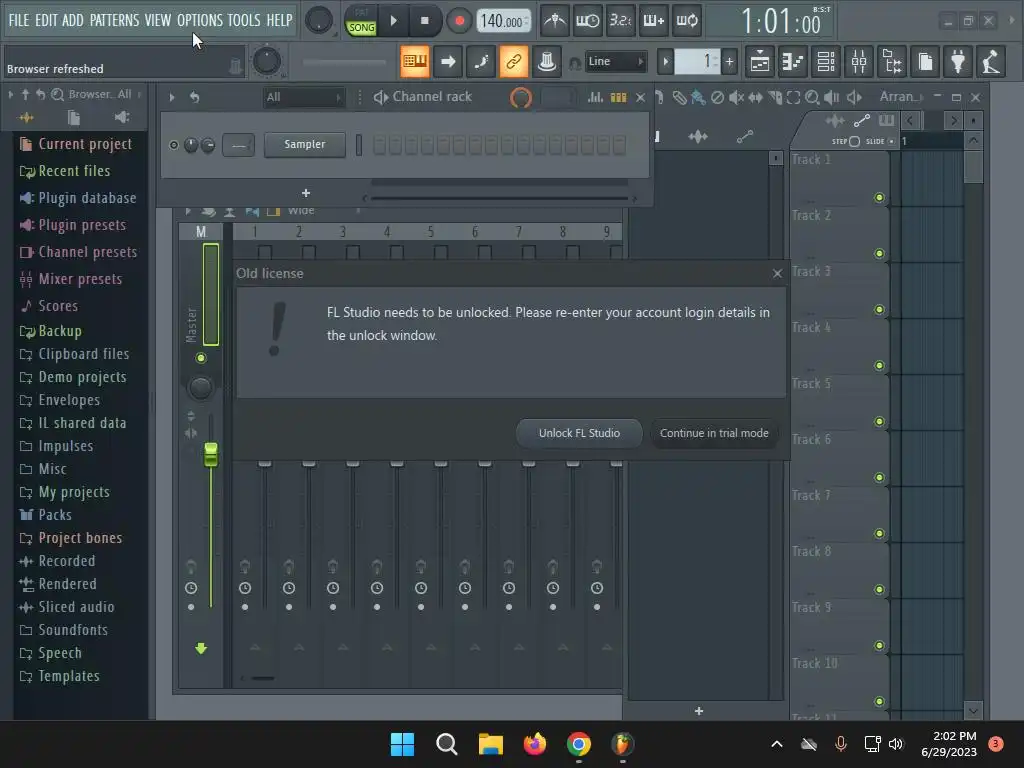The width and height of the screenshot is (1024, 768).
Task: Open the Sliced audio folder
Action: (x=76, y=607)
